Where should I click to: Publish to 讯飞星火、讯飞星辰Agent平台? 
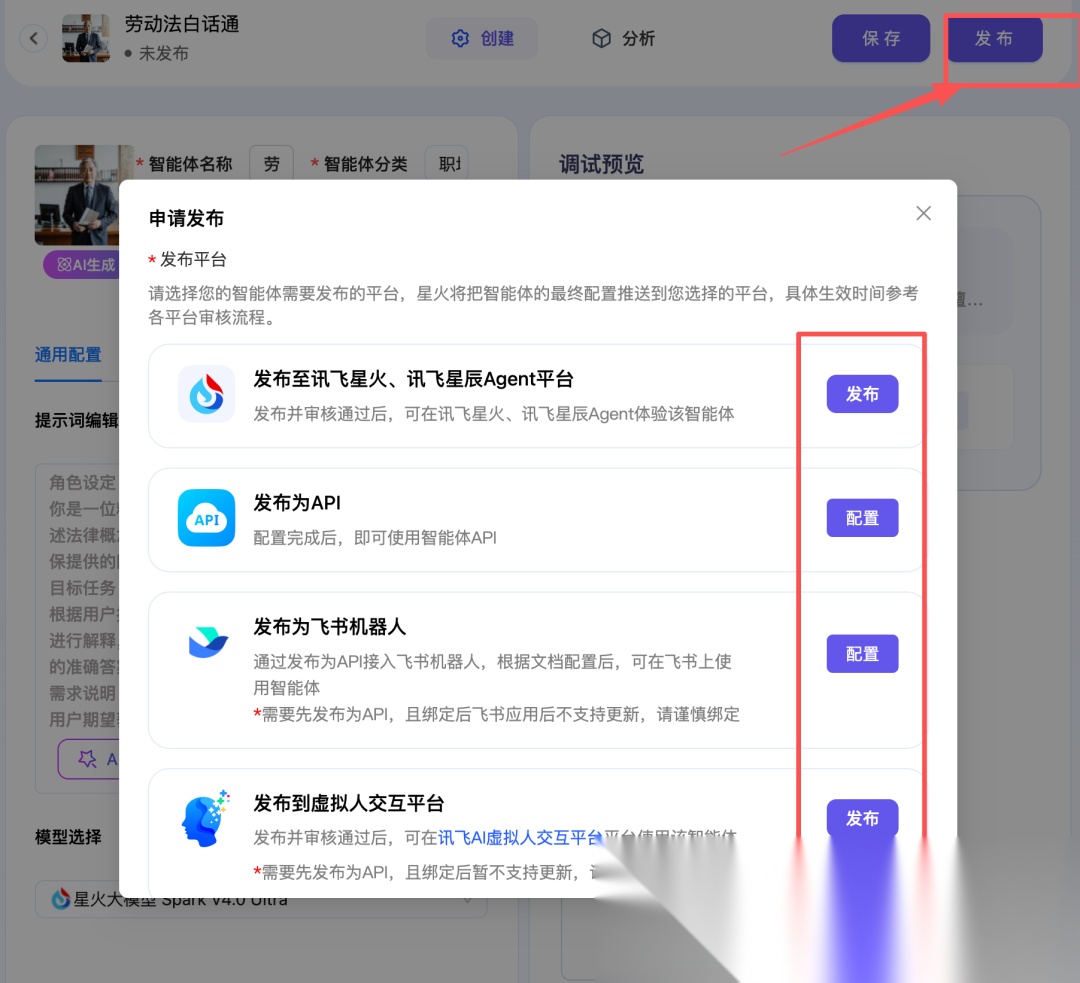[862, 394]
